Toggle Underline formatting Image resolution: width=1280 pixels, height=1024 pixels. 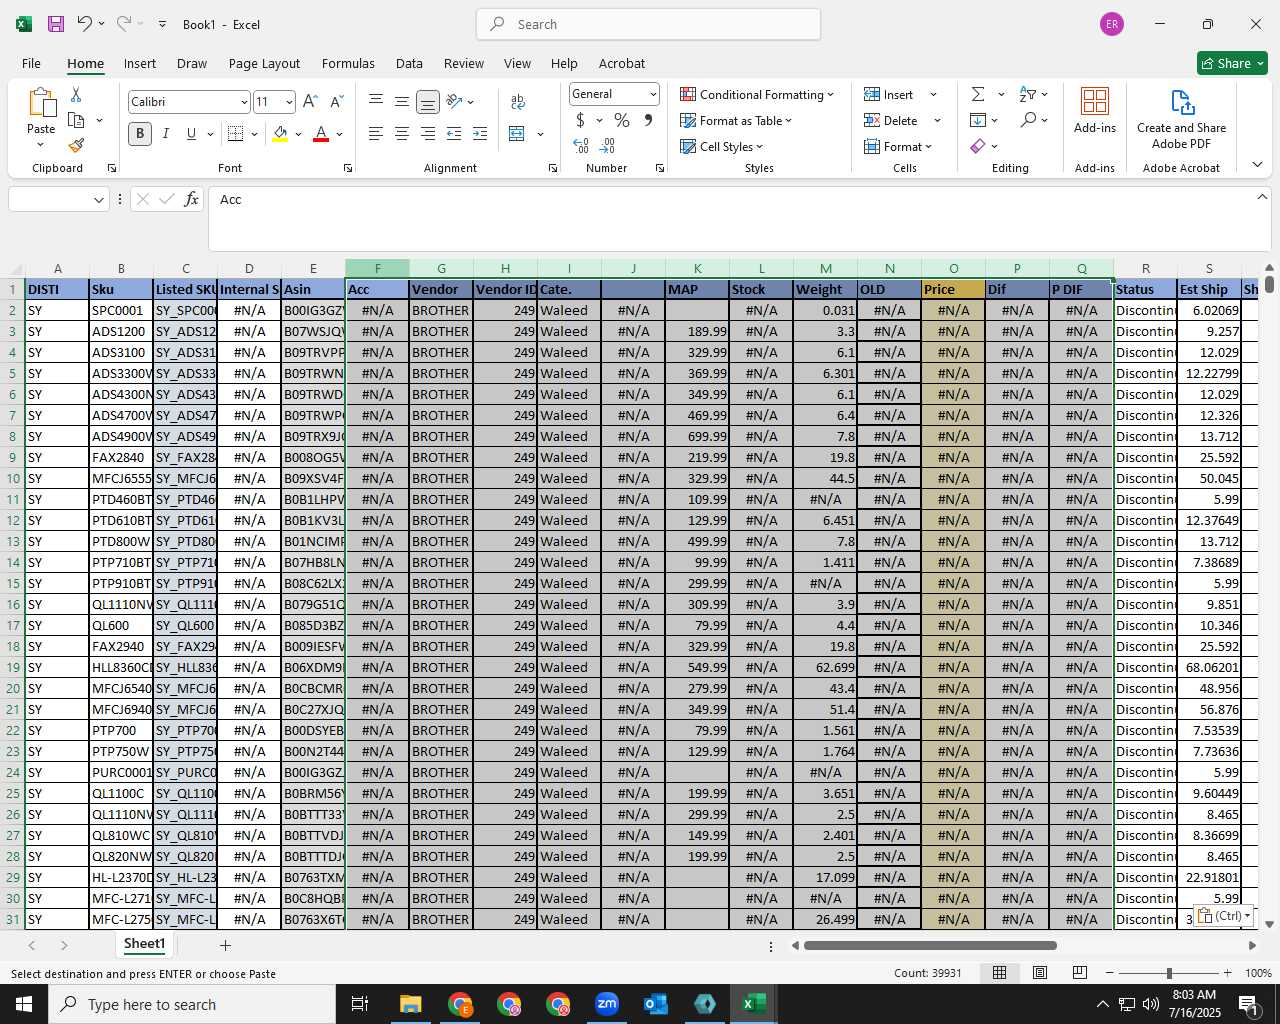click(191, 134)
